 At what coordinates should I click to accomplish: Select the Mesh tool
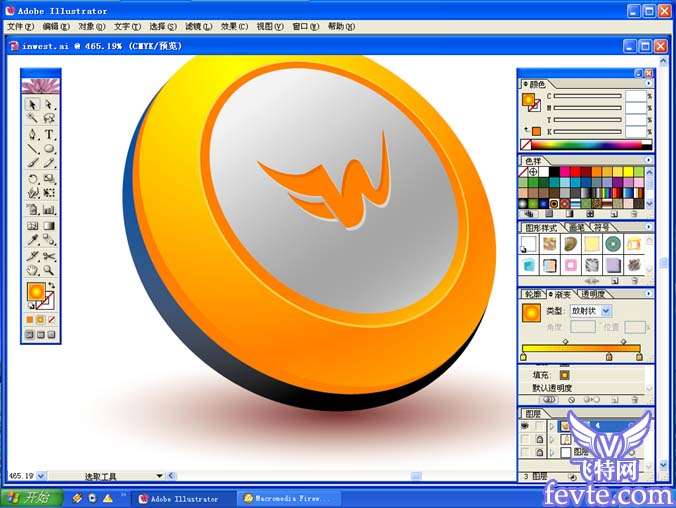(x=32, y=225)
